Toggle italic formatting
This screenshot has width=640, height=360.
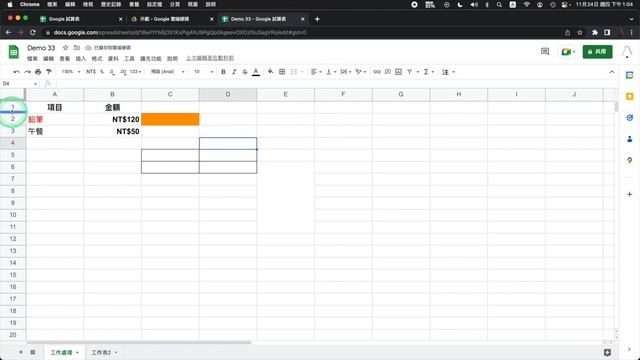tap(234, 72)
